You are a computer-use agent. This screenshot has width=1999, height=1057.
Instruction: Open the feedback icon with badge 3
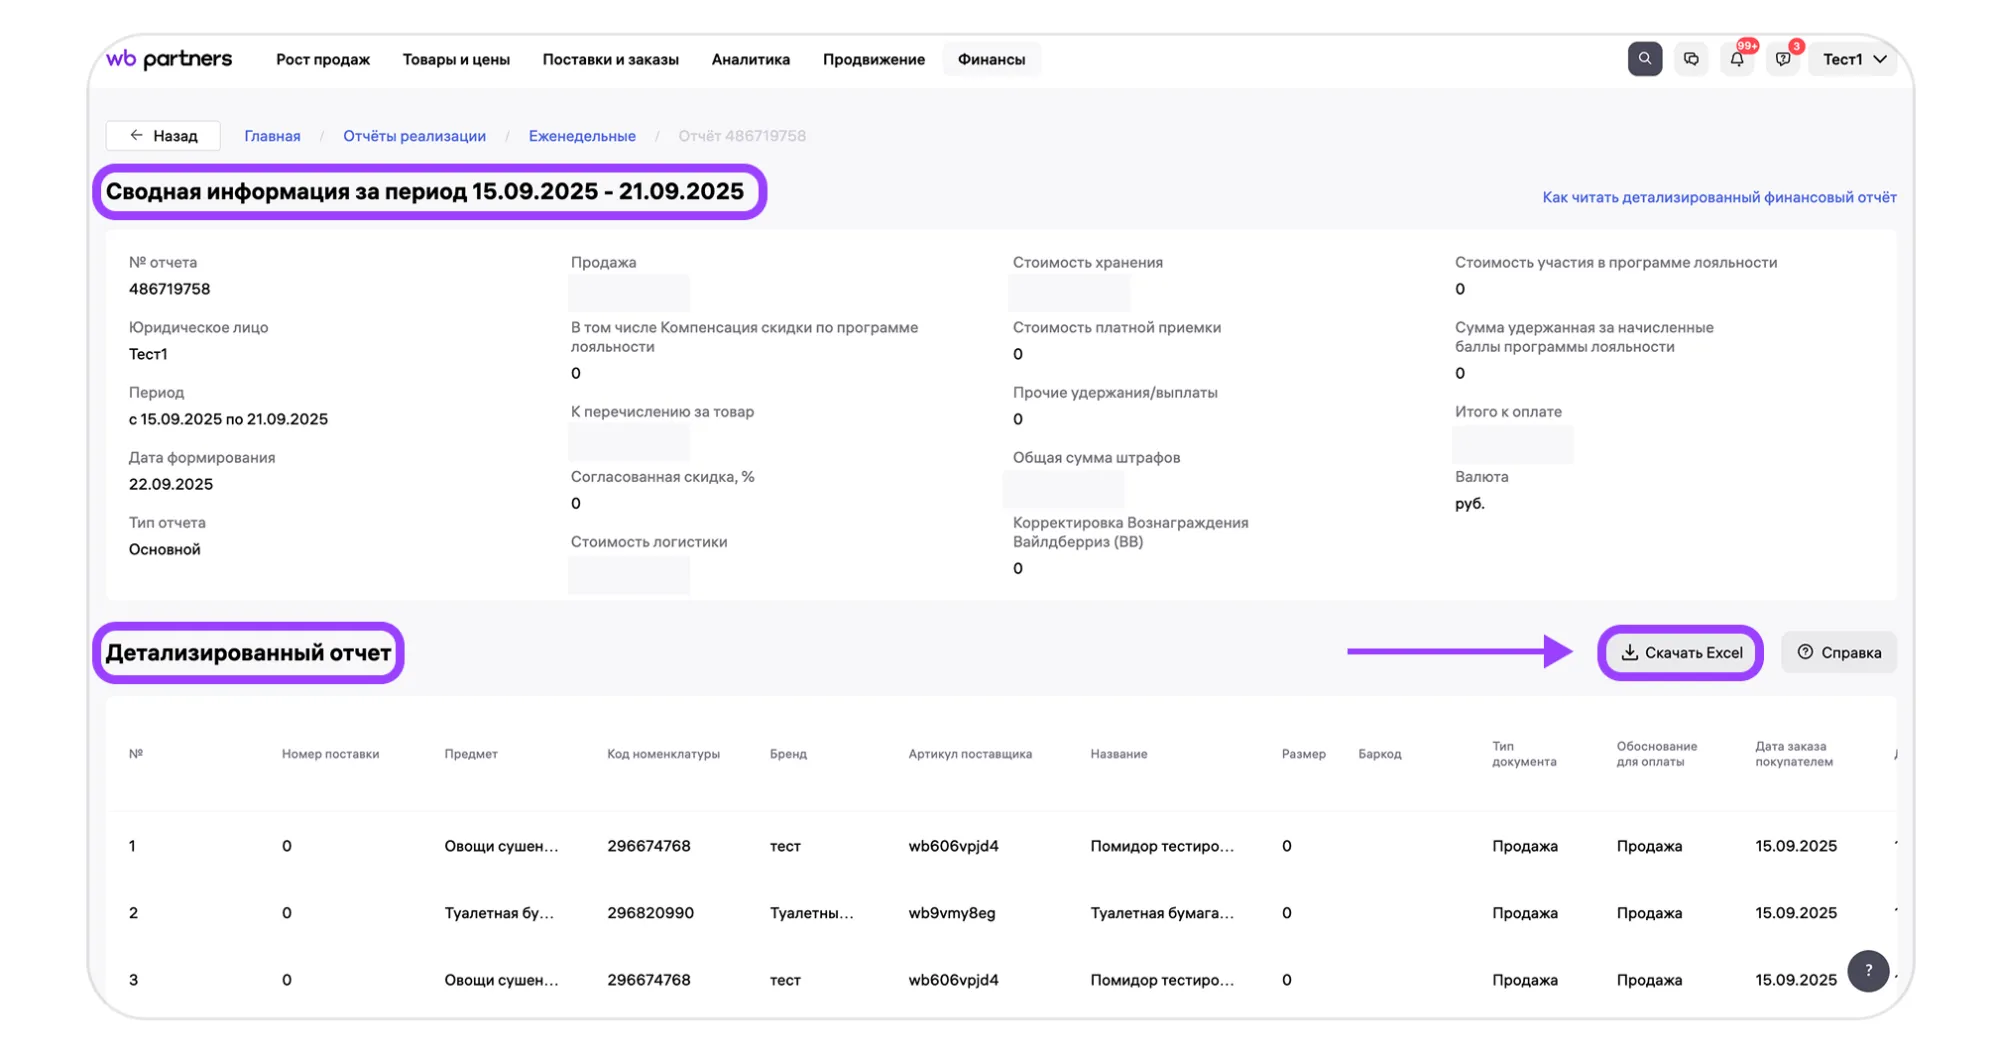[x=1783, y=59]
